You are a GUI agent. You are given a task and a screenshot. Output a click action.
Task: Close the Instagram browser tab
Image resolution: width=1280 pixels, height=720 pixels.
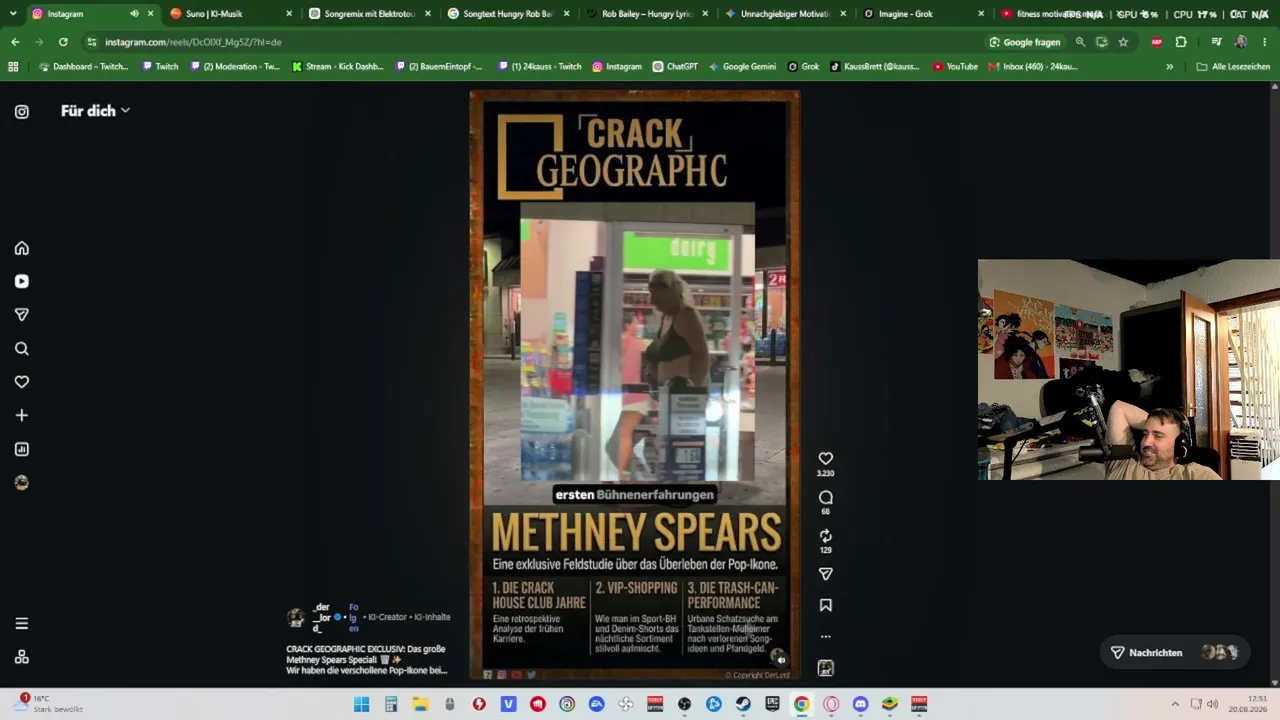[151, 14]
